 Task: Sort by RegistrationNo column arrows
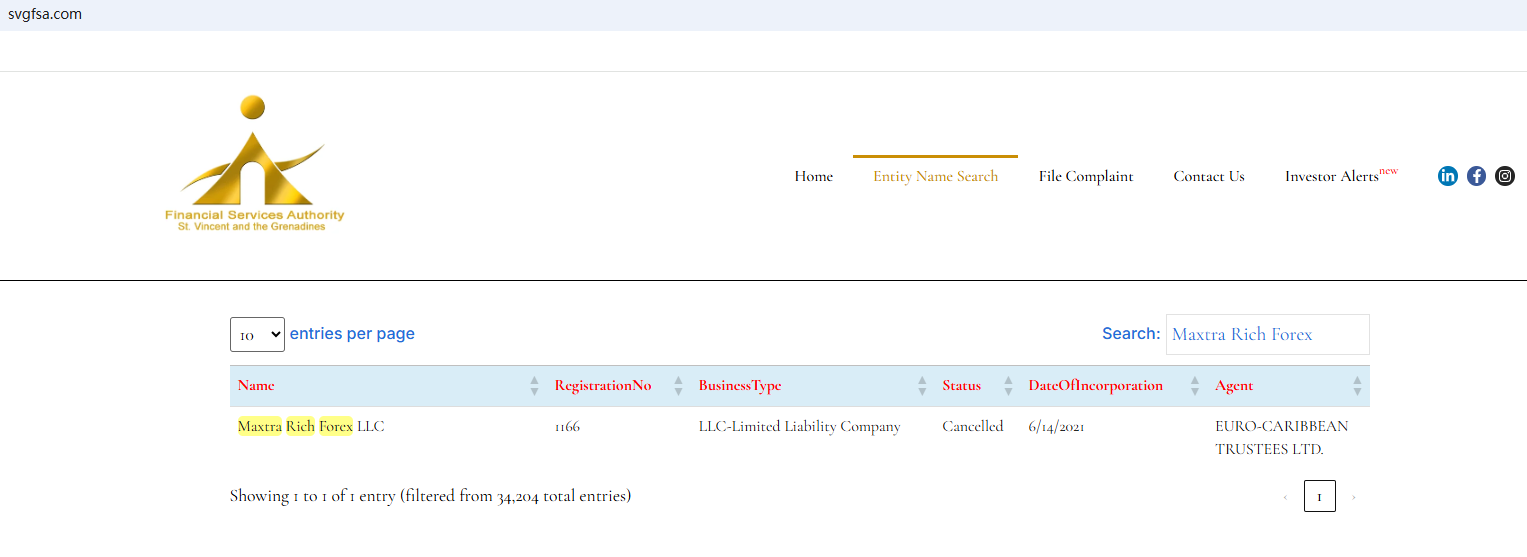(x=678, y=386)
